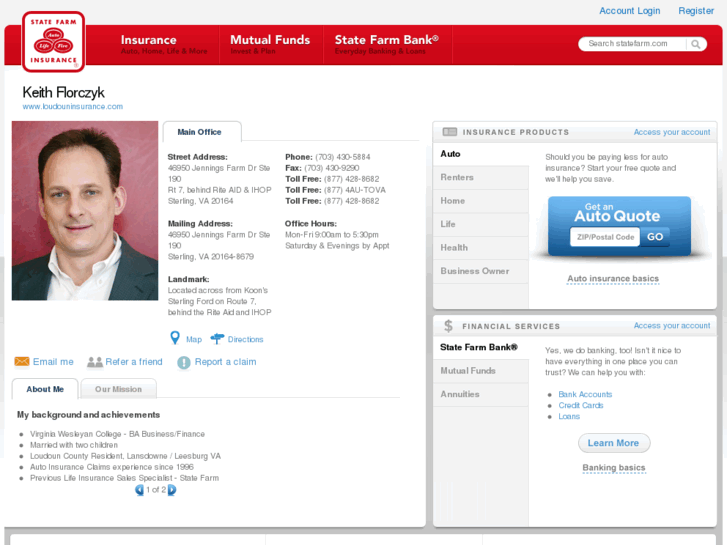Click the GO button for auto quote
Screen dimensions: 727x545
click(x=655, y=237)
